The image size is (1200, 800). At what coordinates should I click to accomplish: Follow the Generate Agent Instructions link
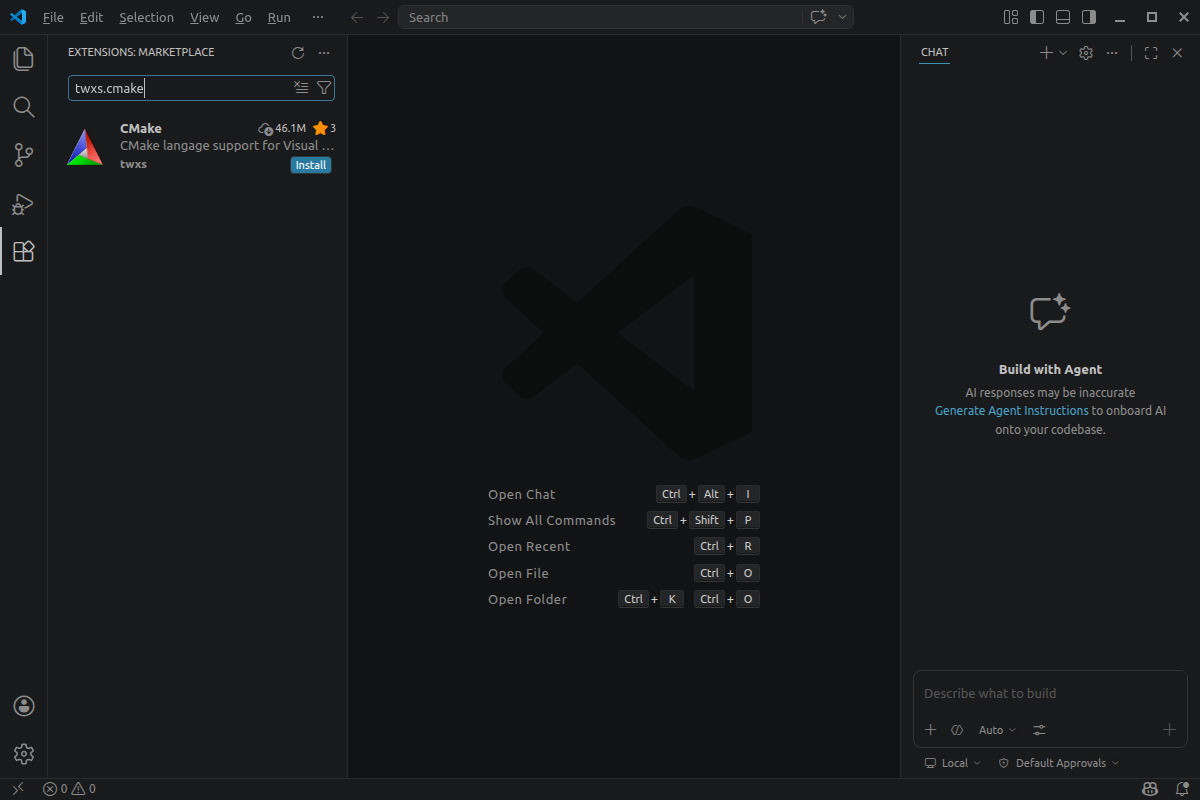(x=1012, y=411)
